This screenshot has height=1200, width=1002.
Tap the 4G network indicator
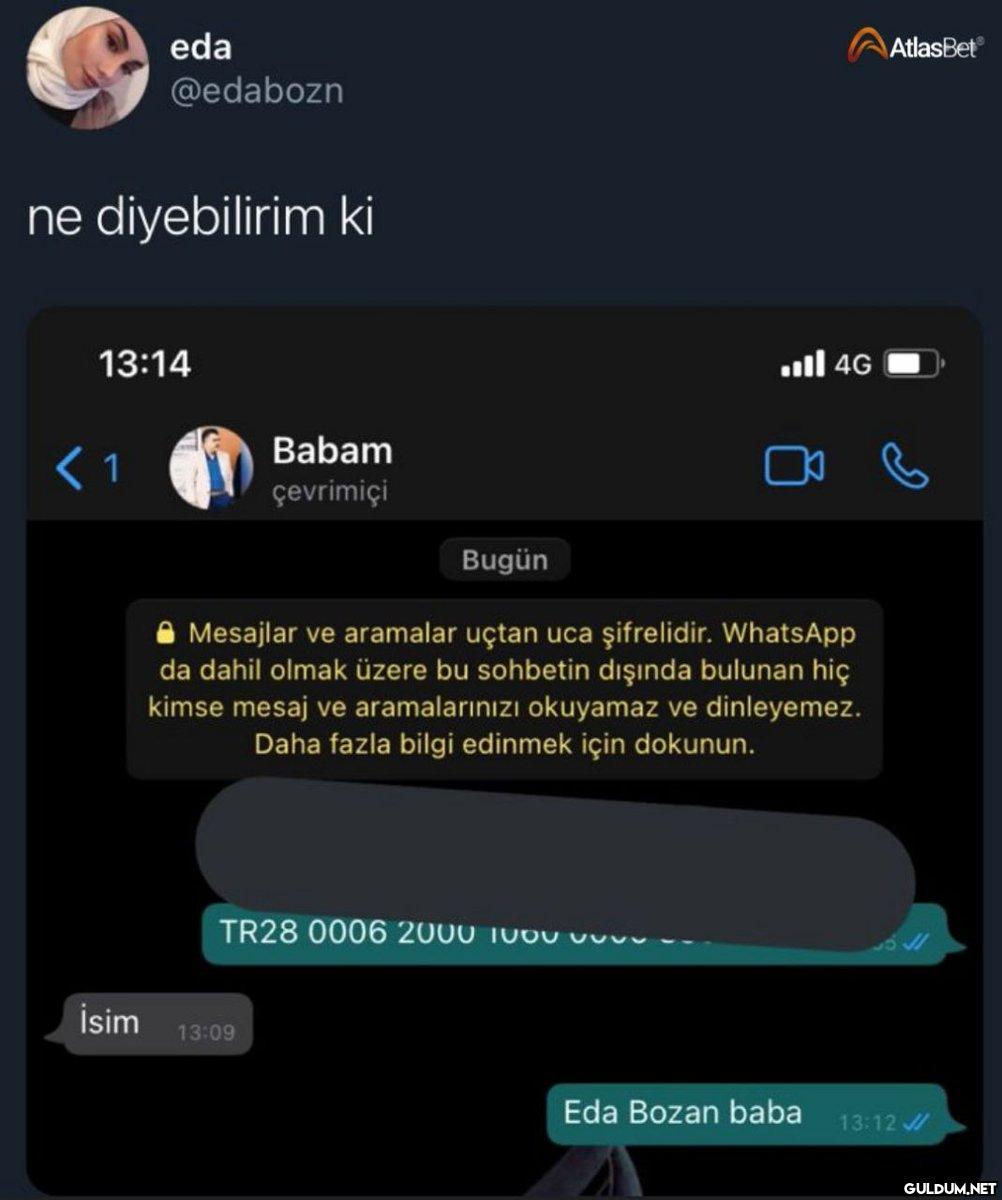pyautogui.click(x=853, y=365)
